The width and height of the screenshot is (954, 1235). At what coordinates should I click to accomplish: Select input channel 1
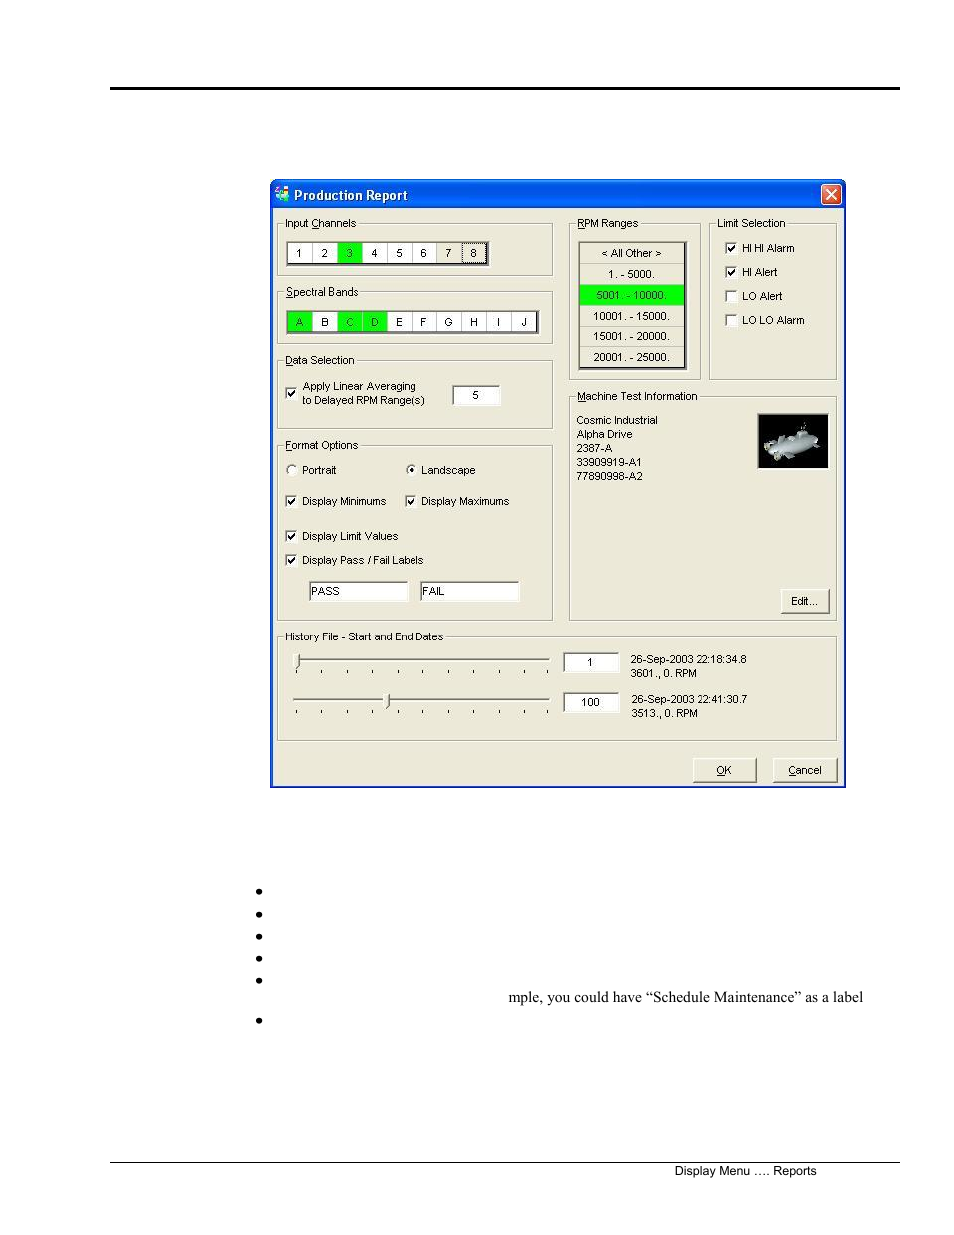(299, 254)
